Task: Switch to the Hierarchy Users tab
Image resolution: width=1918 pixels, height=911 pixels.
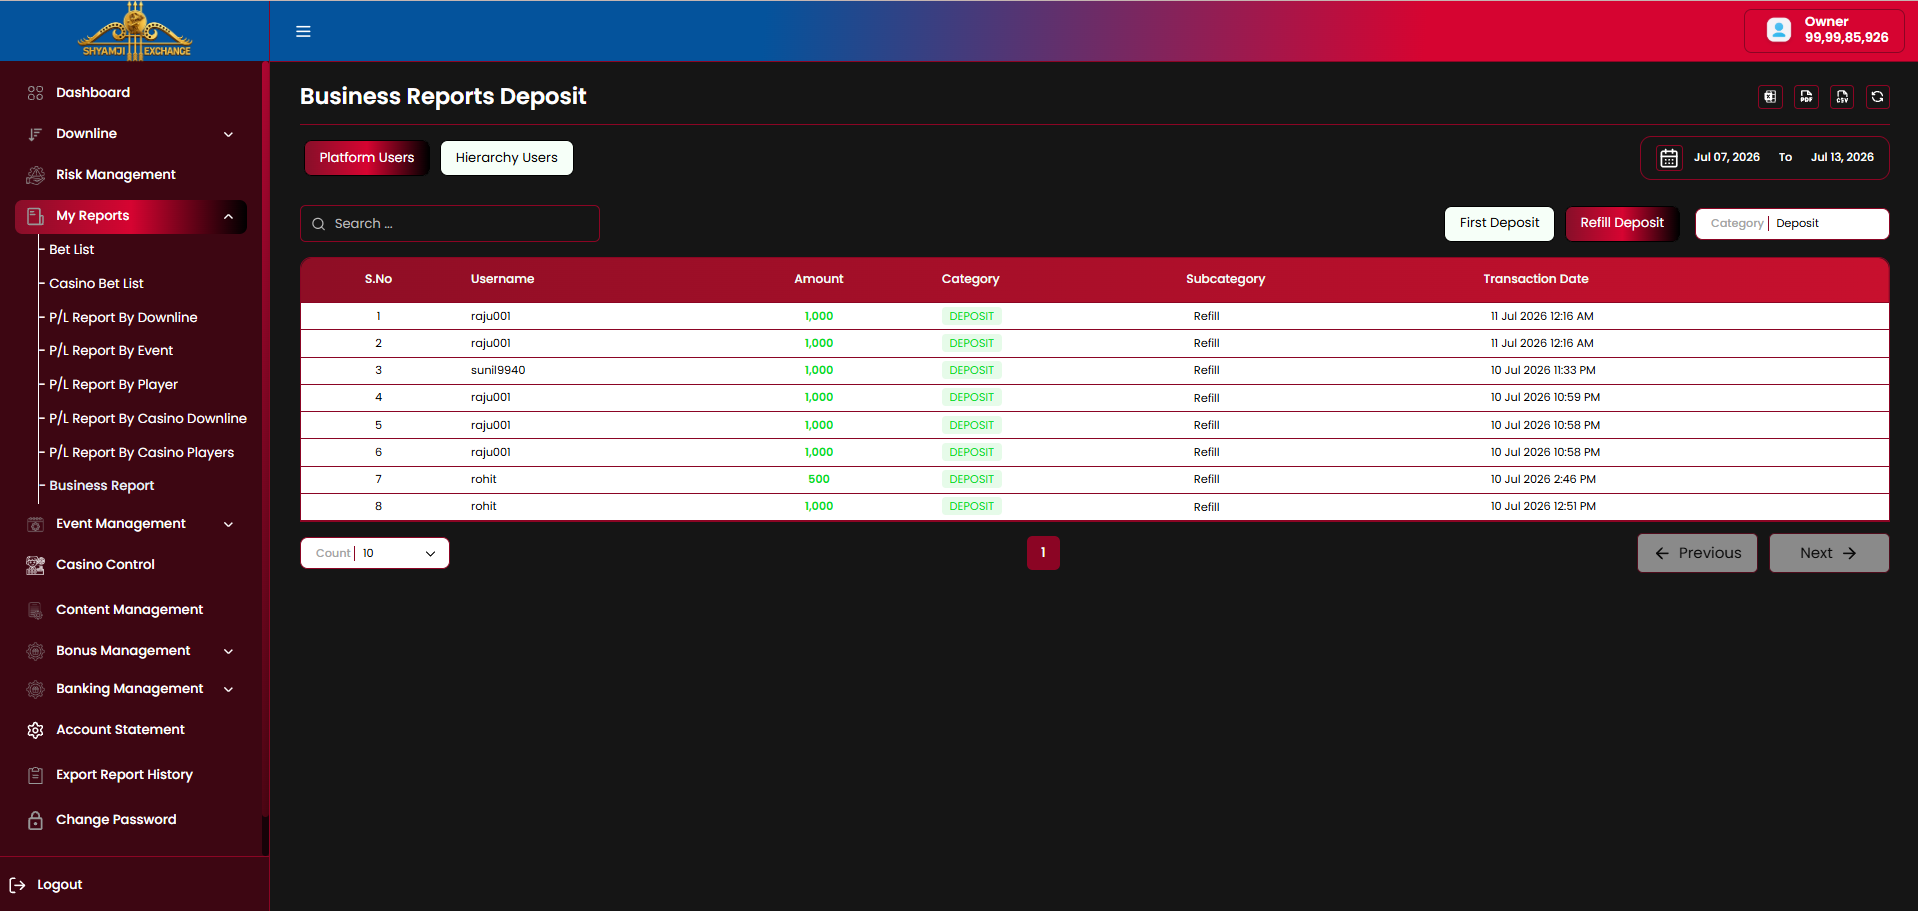Action: click(x=507, y=158)
